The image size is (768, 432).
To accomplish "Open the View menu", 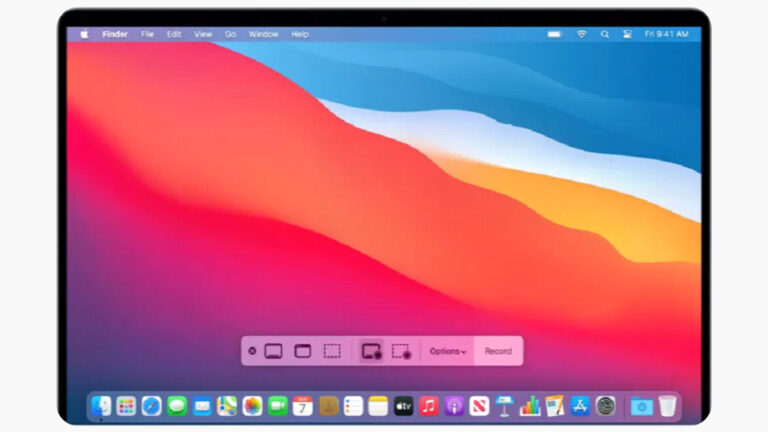I will click(x=203, y=34).
